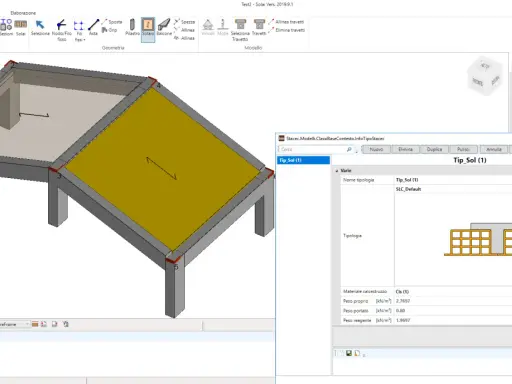Select Tip_Sol (1) in typology list

(x=303, y=160)
